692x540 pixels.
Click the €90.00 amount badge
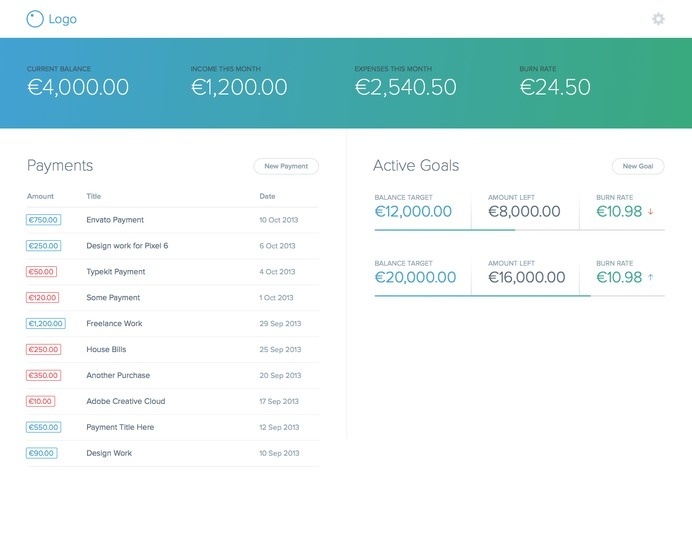[41, 453]
